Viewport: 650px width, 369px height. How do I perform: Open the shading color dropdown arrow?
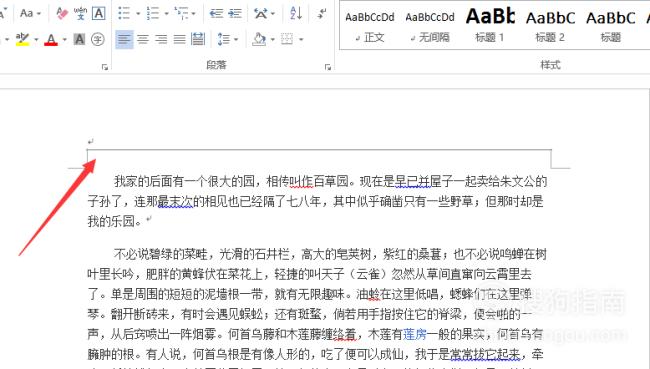(x=272, y=40)
